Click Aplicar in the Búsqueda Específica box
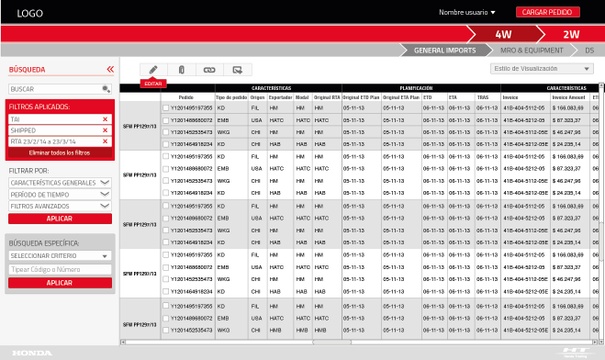The height and width of the screenshot is (360, 605). click(60, 283)
